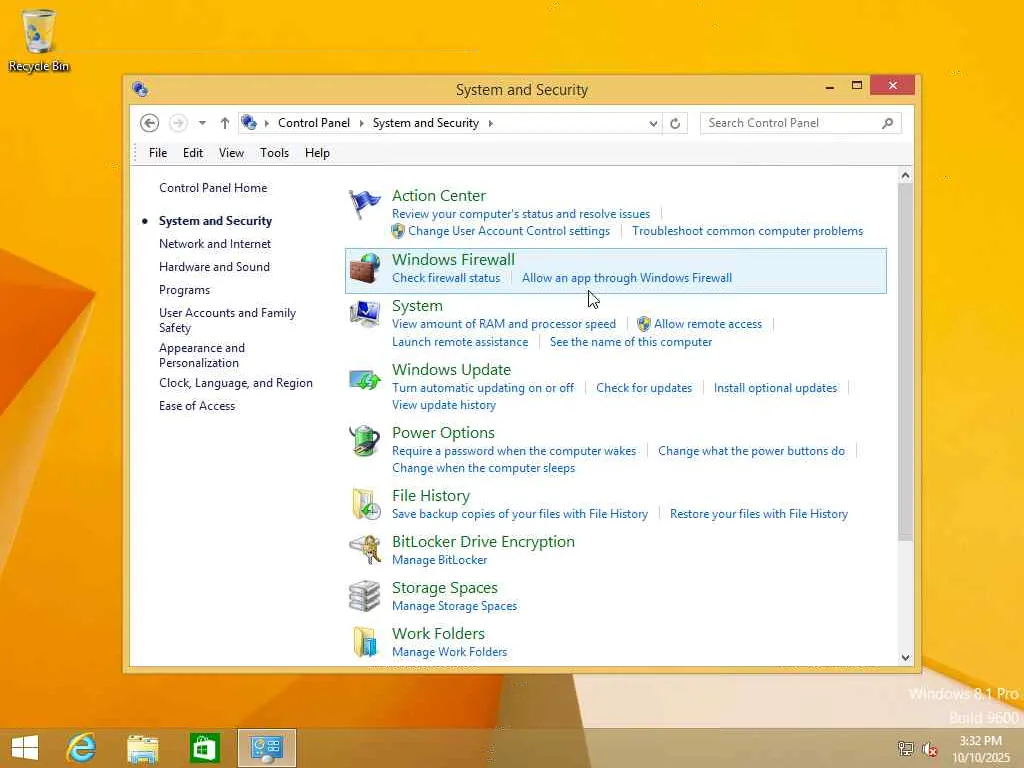The width and height of the screenshot is (1024, 768).
Task: Click Check for updates link
Action: [644, 388]
